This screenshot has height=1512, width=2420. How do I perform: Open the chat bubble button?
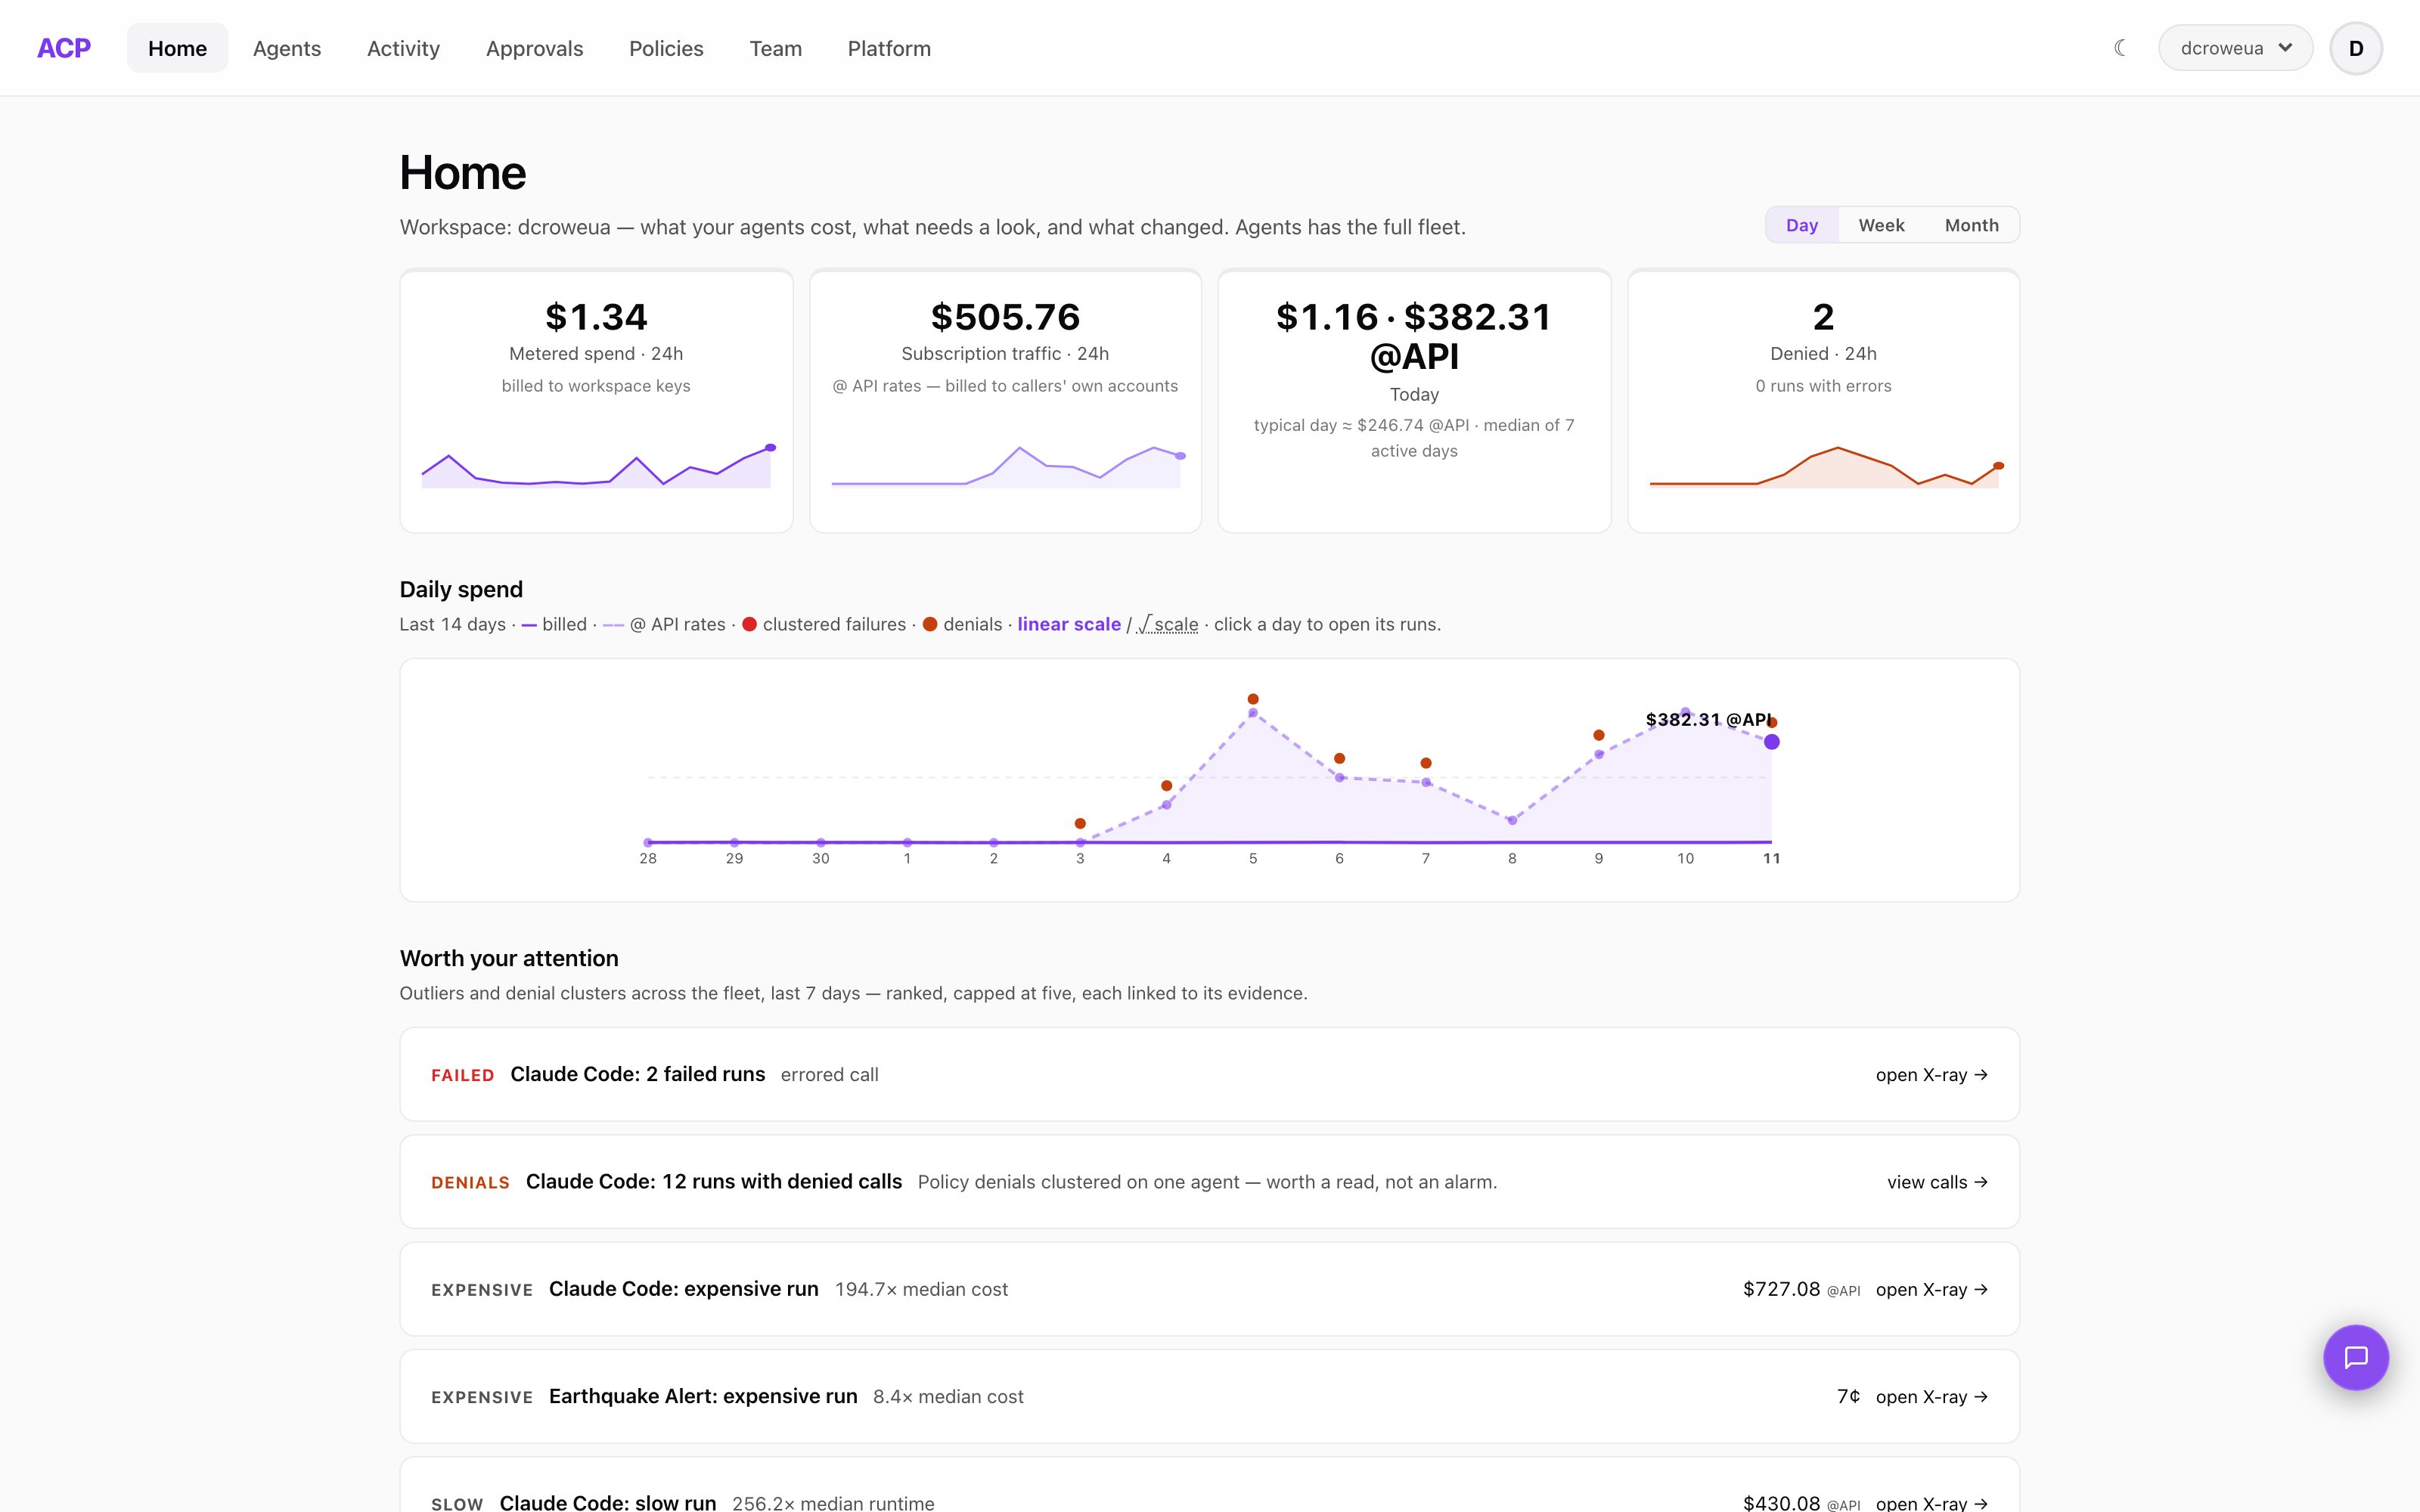point(2356,1357)
